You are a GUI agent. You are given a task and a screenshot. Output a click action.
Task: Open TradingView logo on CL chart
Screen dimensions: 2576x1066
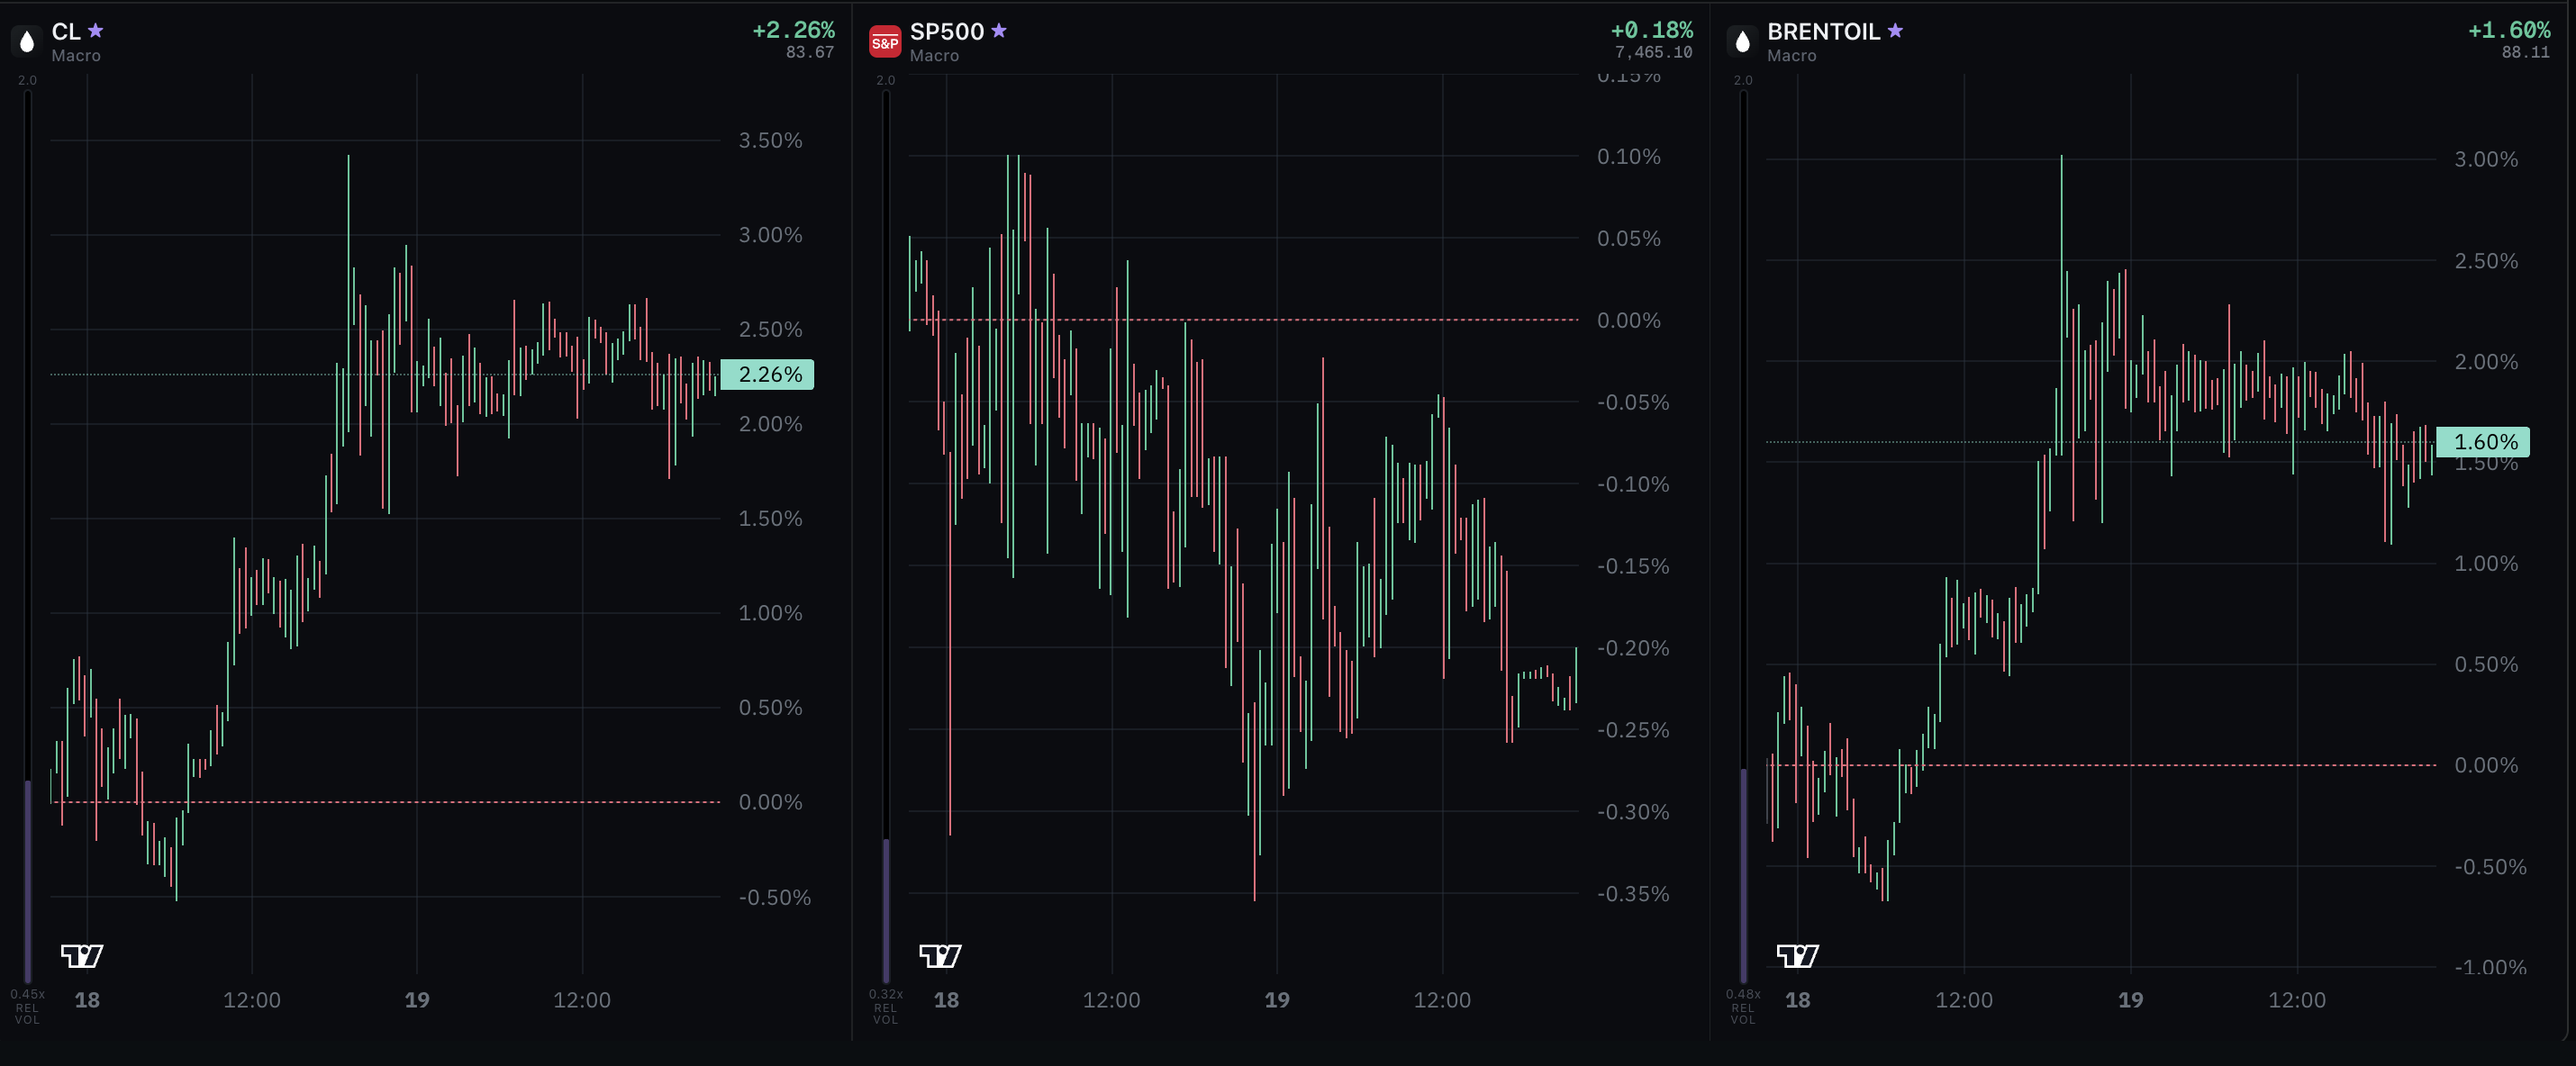click(82, 956)
